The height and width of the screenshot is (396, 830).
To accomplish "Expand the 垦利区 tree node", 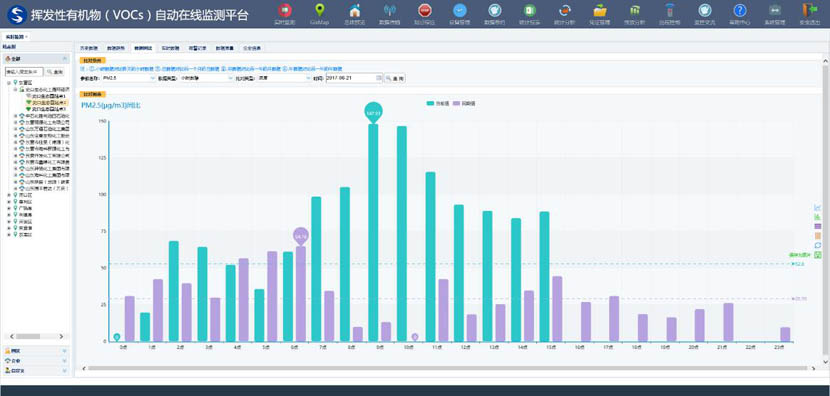I will [x=8, y=202].
